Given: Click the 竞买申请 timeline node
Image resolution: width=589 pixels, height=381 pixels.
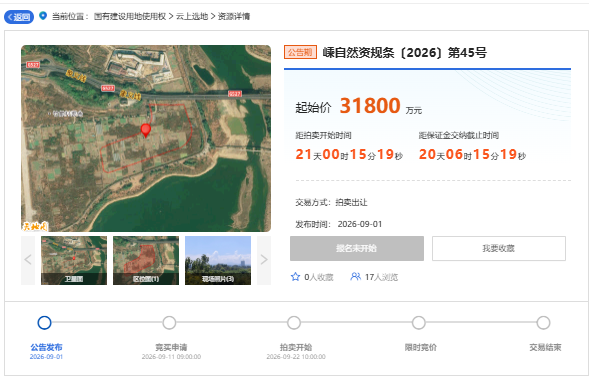Looking at the screenshot, I should [169, 323].
